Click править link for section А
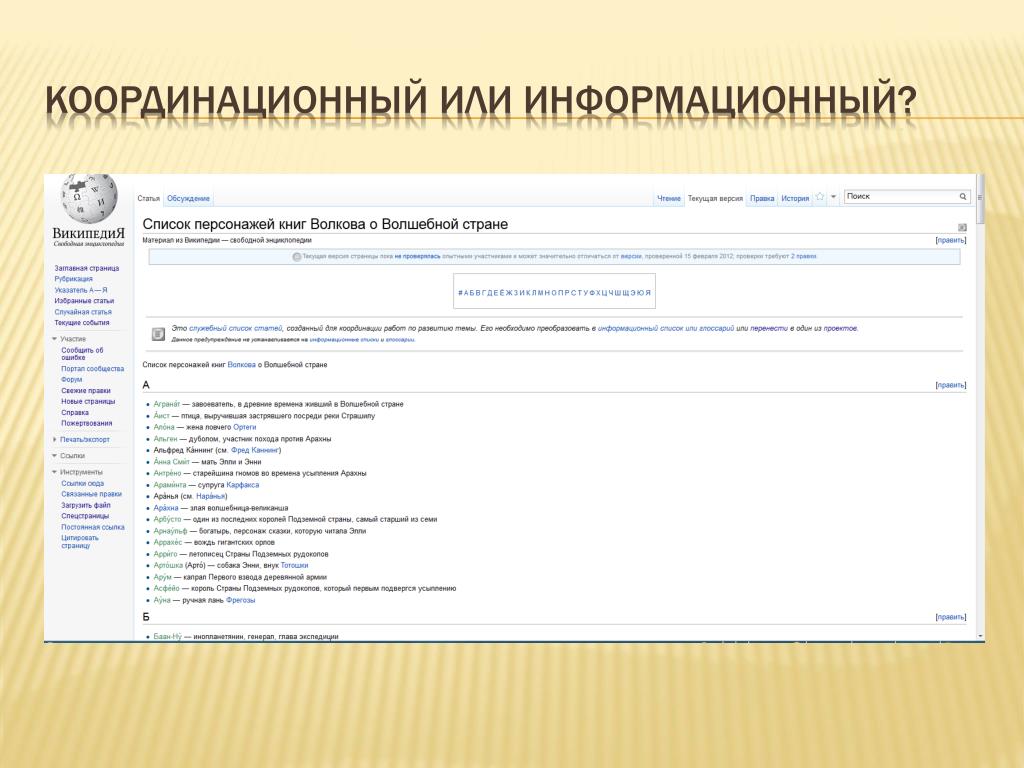Screen dimensions: 1024x768 (951, 385)
